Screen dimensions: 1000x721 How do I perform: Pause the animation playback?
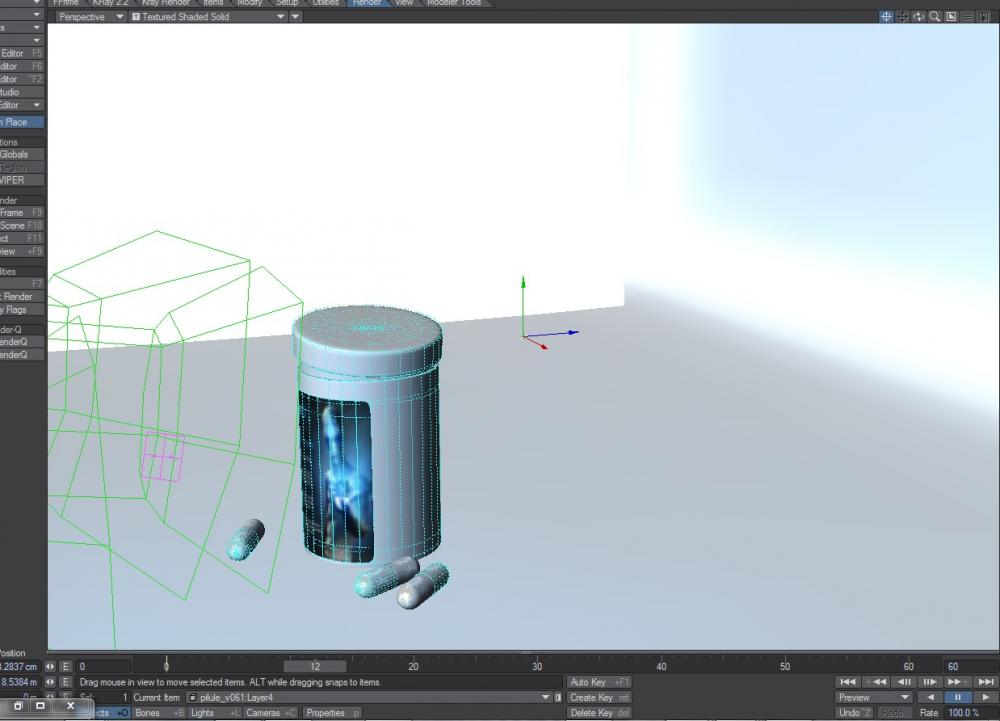click(958, 697)
